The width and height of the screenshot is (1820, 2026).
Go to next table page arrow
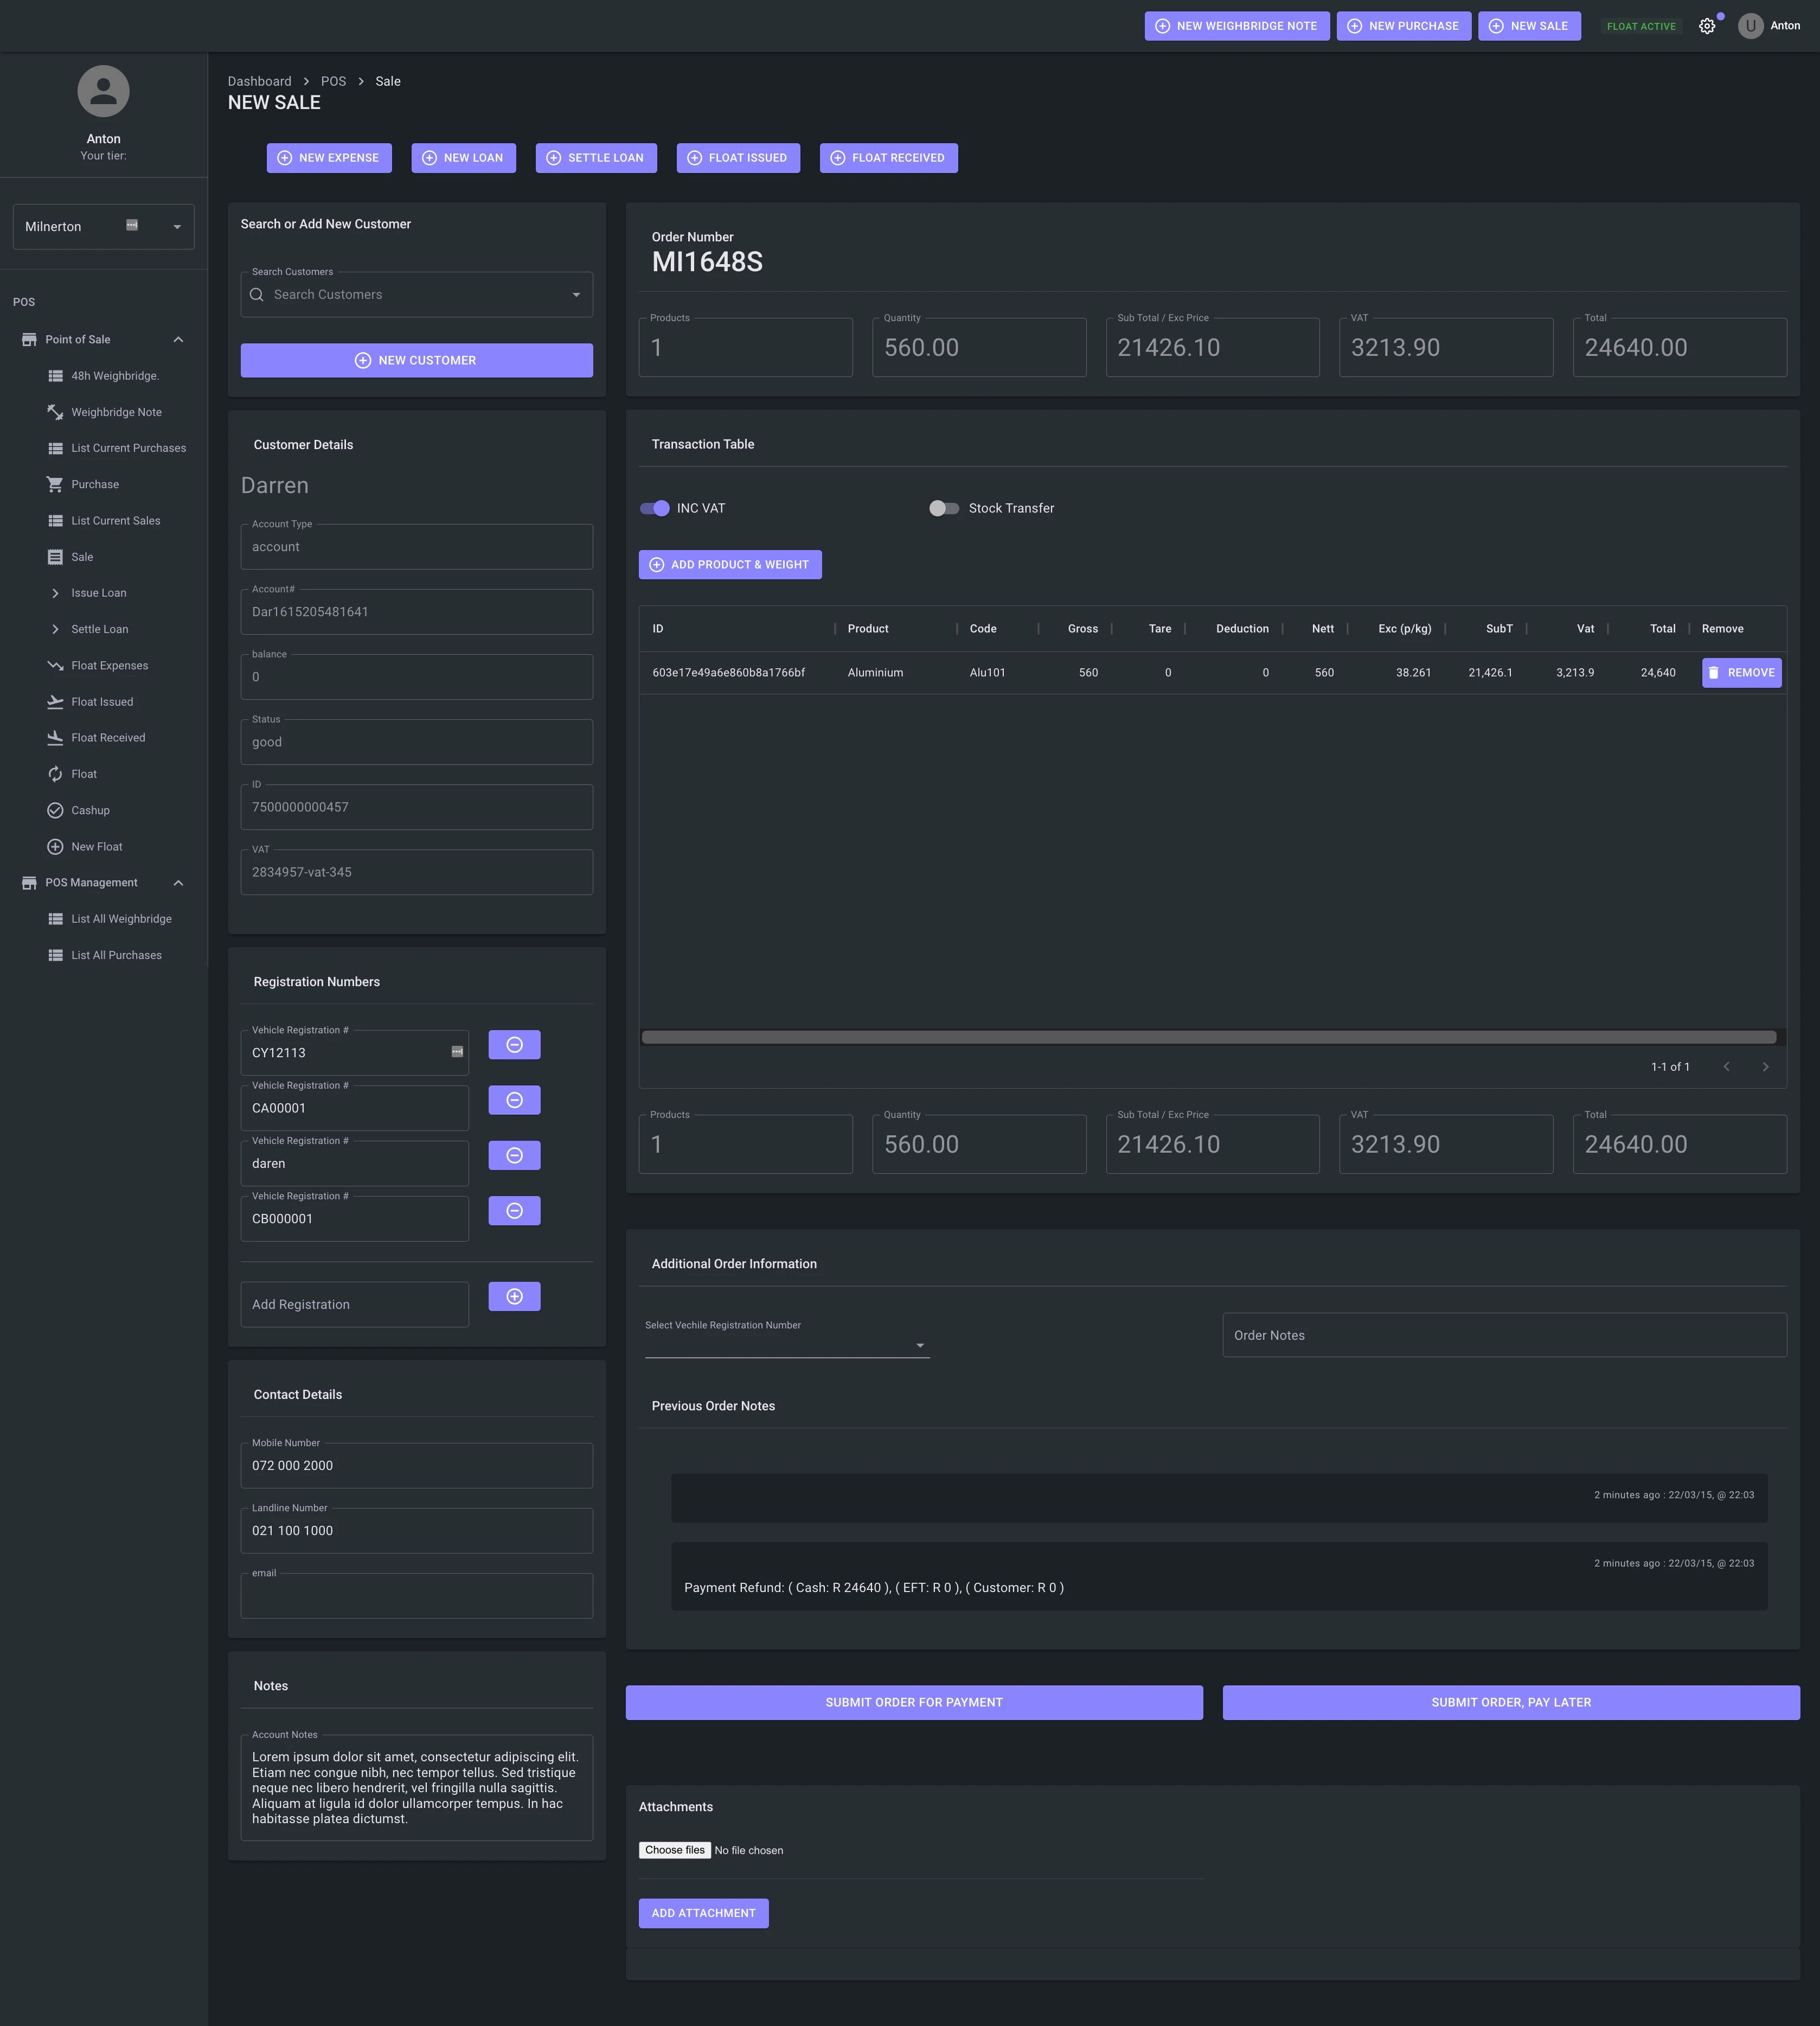point(1765,1067)
